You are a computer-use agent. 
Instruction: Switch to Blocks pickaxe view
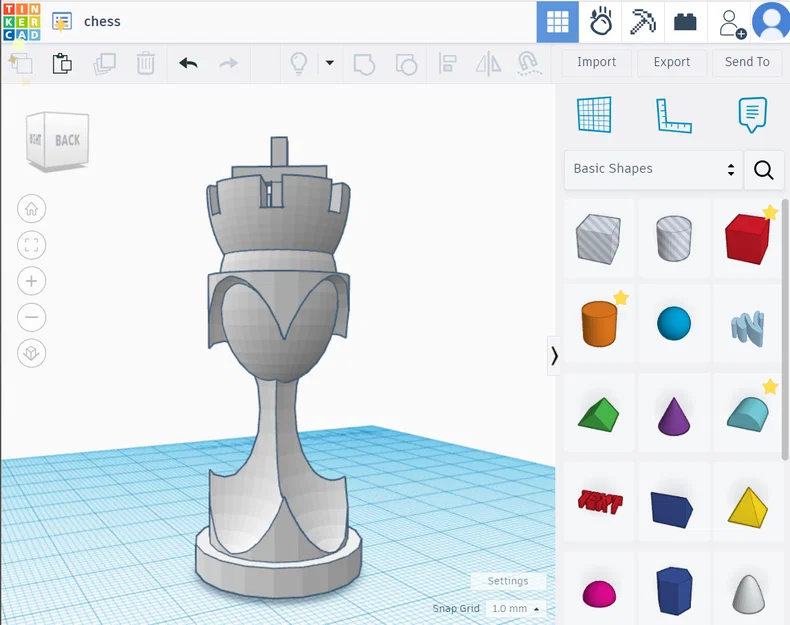643,22
